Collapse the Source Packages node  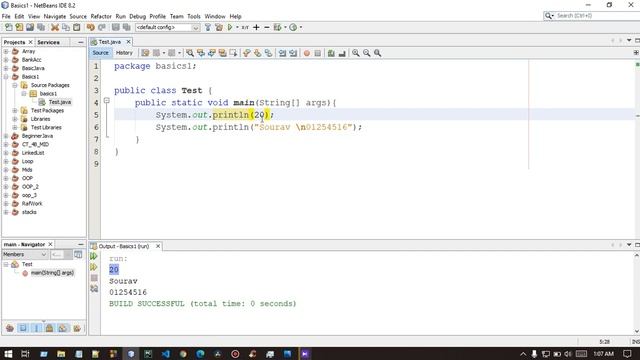15,85
